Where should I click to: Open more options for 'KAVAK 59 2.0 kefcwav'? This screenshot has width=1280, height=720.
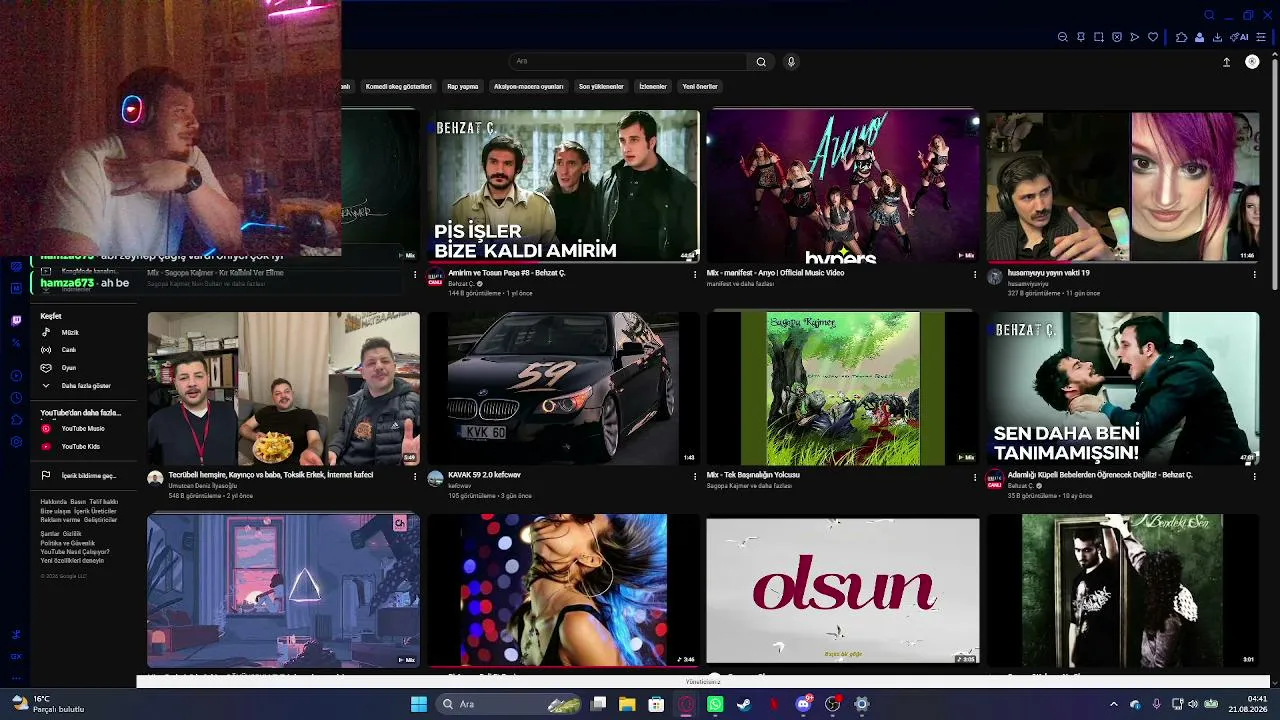pos(695,477)
